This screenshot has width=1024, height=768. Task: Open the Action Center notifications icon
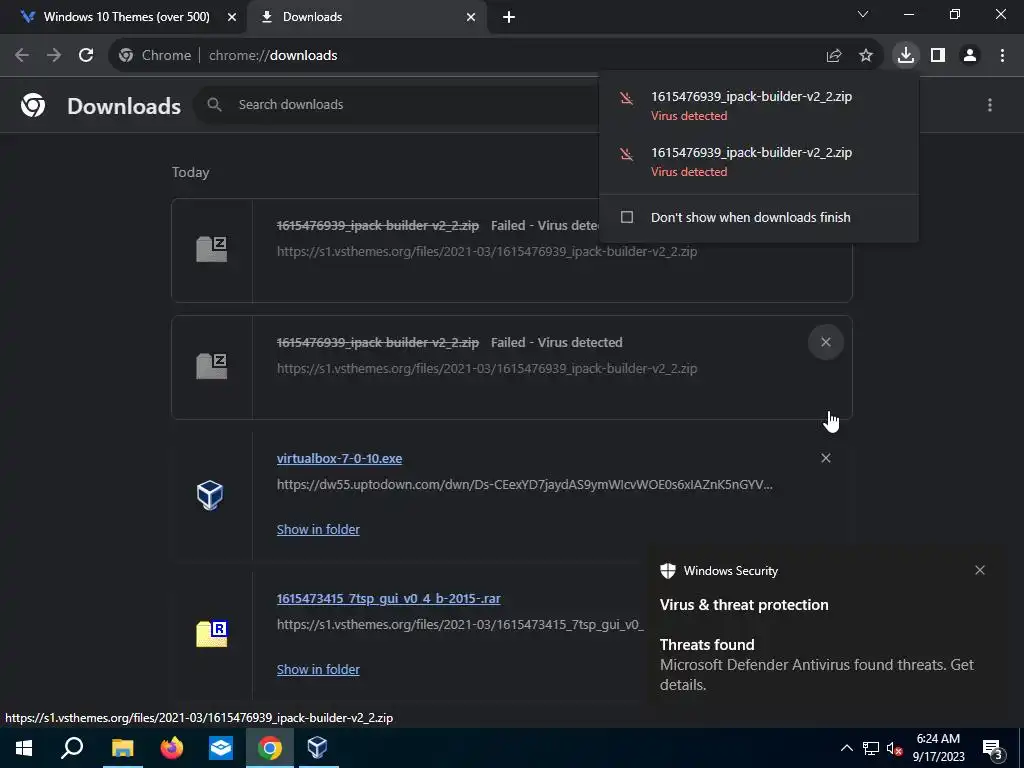click(992, 749)
